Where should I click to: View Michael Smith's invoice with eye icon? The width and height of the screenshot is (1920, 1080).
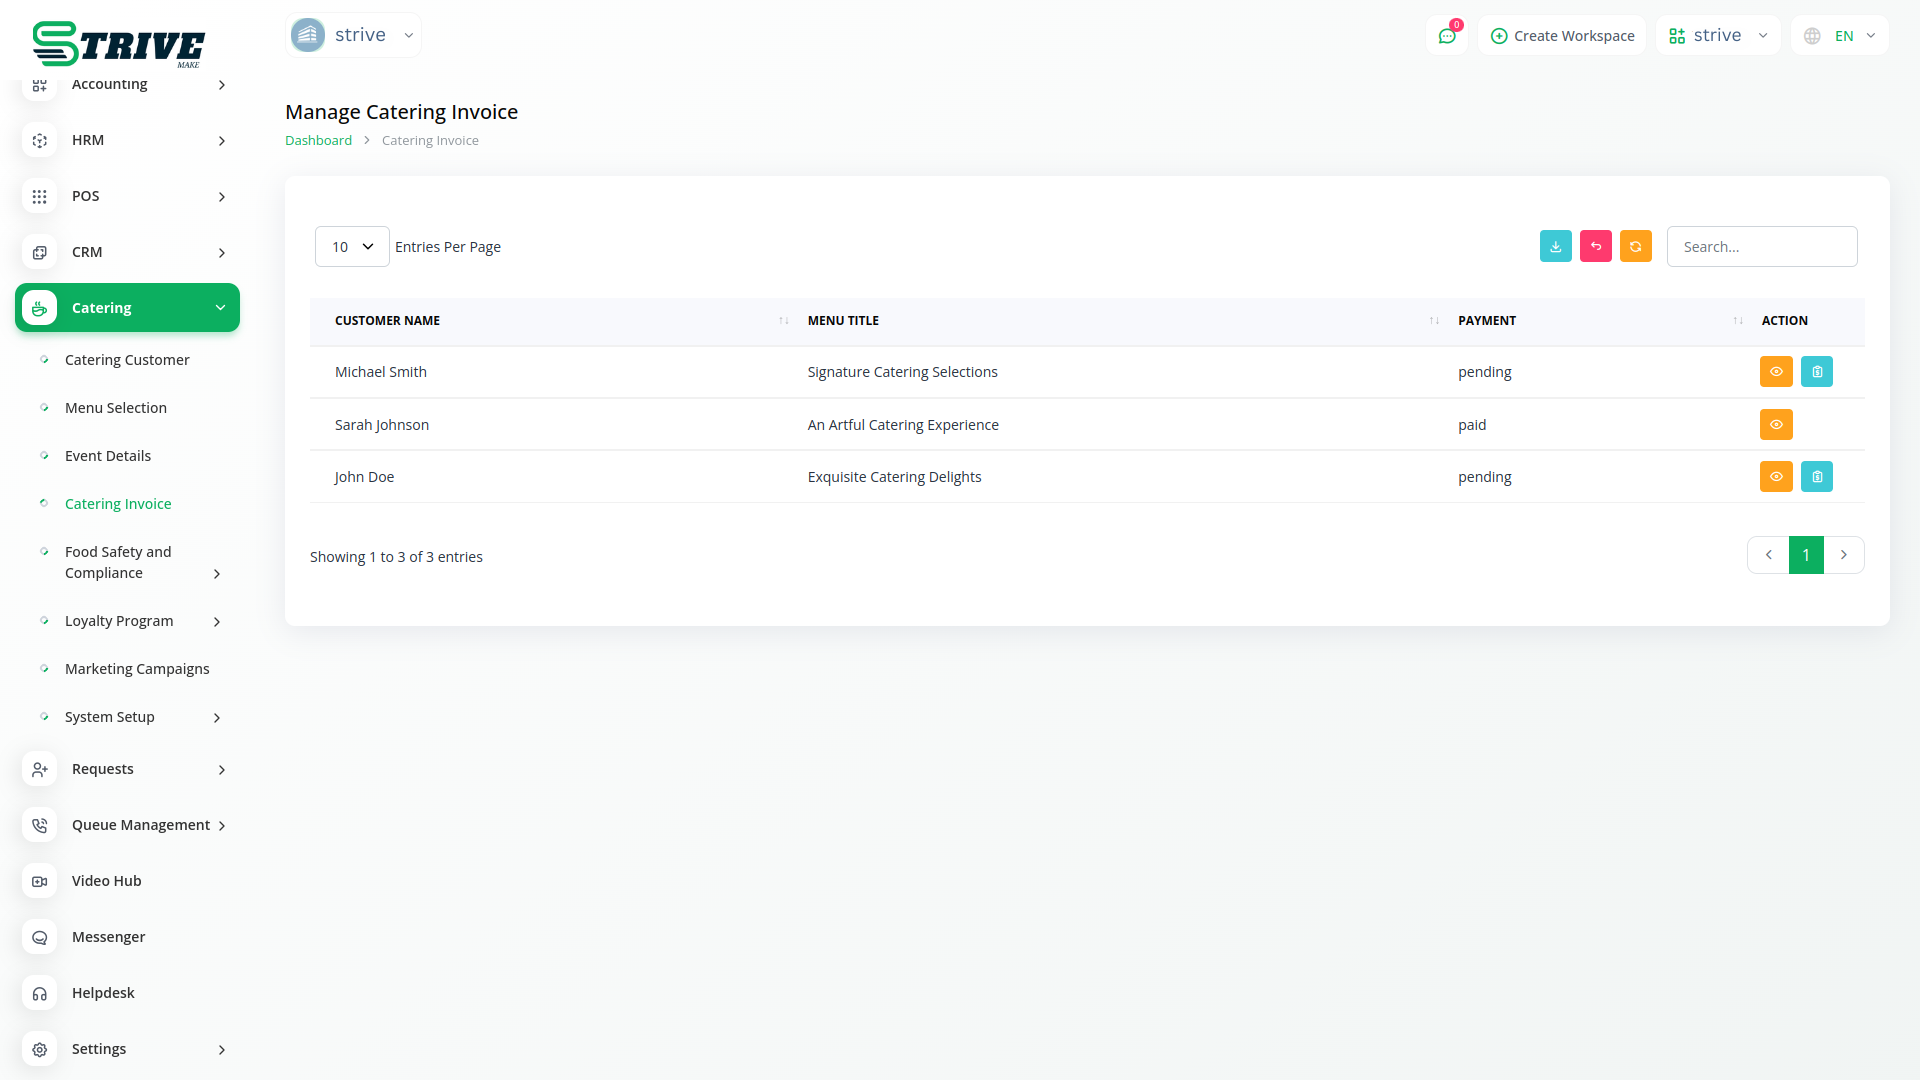coord(1775,372)
